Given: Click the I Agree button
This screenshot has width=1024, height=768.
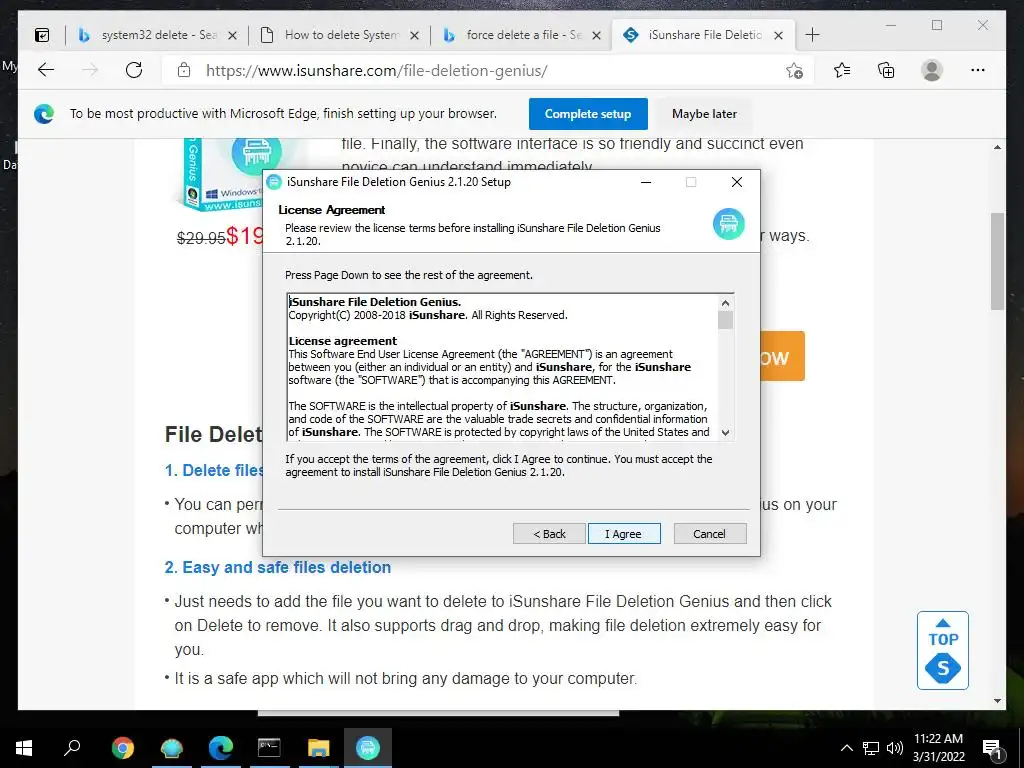Looking at the screenshot, I should (624, 534).
